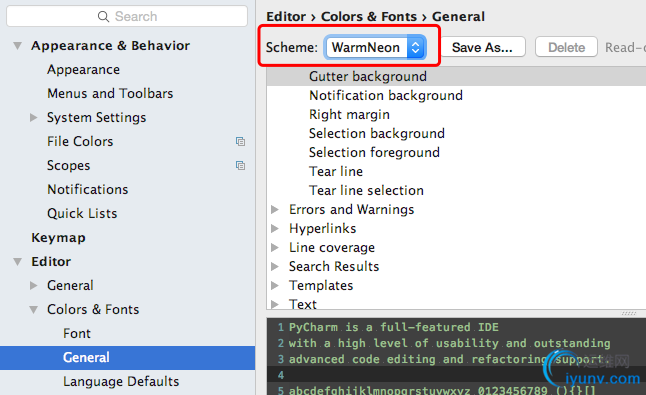The width and height of the screenshot is (646, 395).
Task: Click the File Colors project-level icon
Action: 240,141
